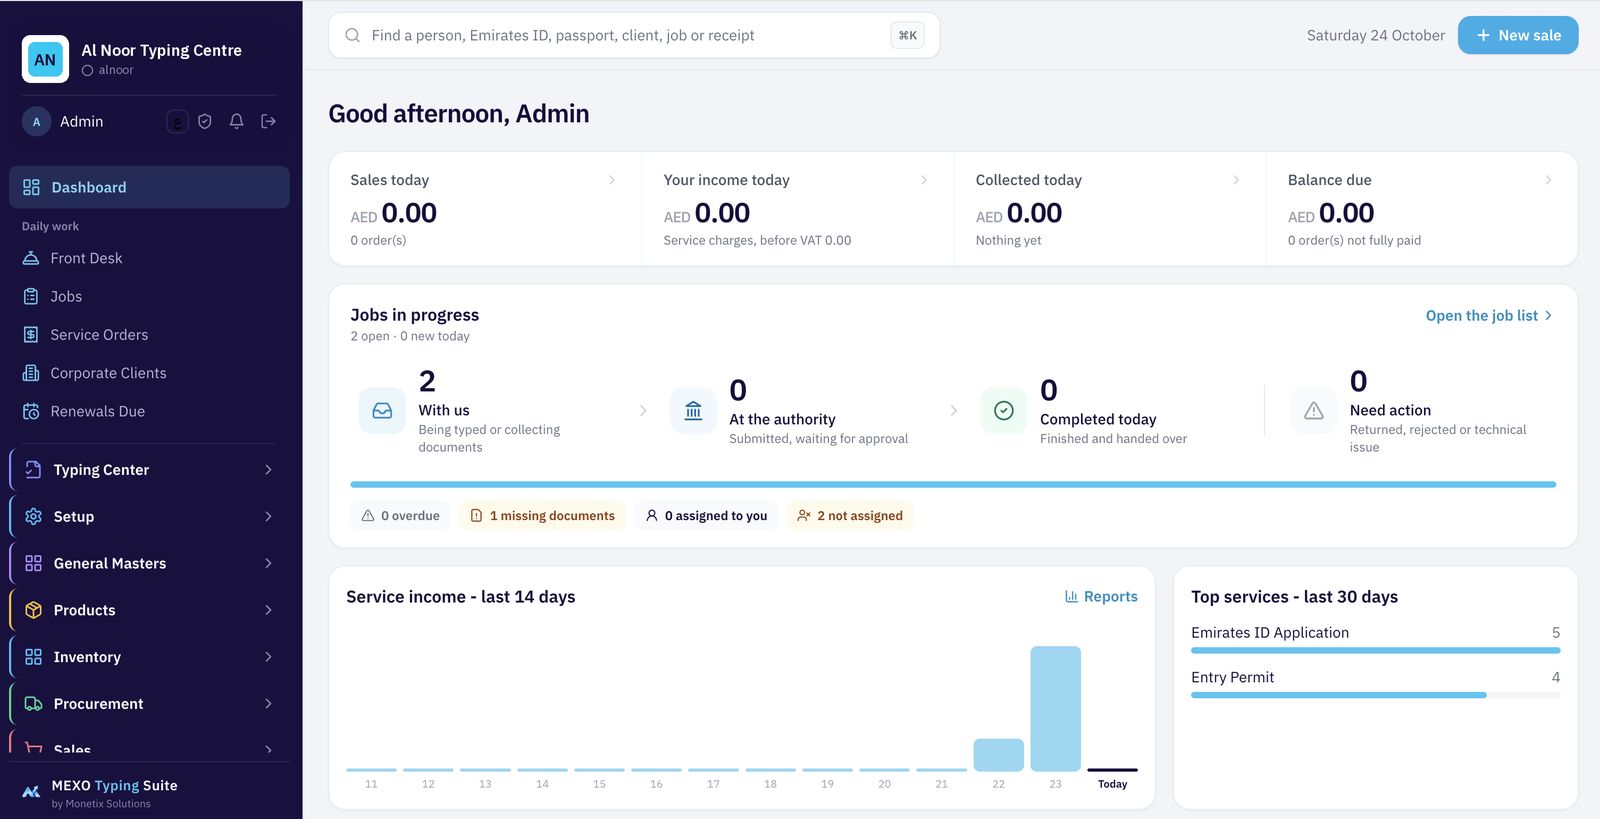Click the Need action warning icon

1314,411
